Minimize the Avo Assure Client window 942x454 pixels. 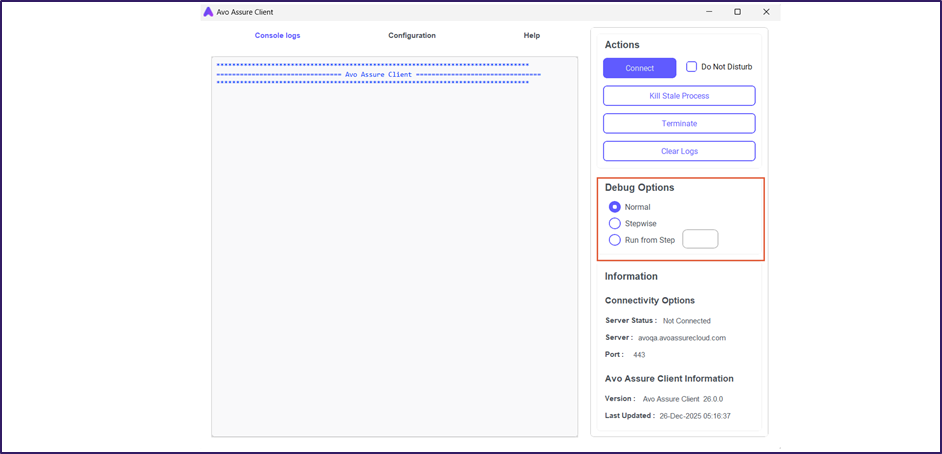click(x=709, y=12)
